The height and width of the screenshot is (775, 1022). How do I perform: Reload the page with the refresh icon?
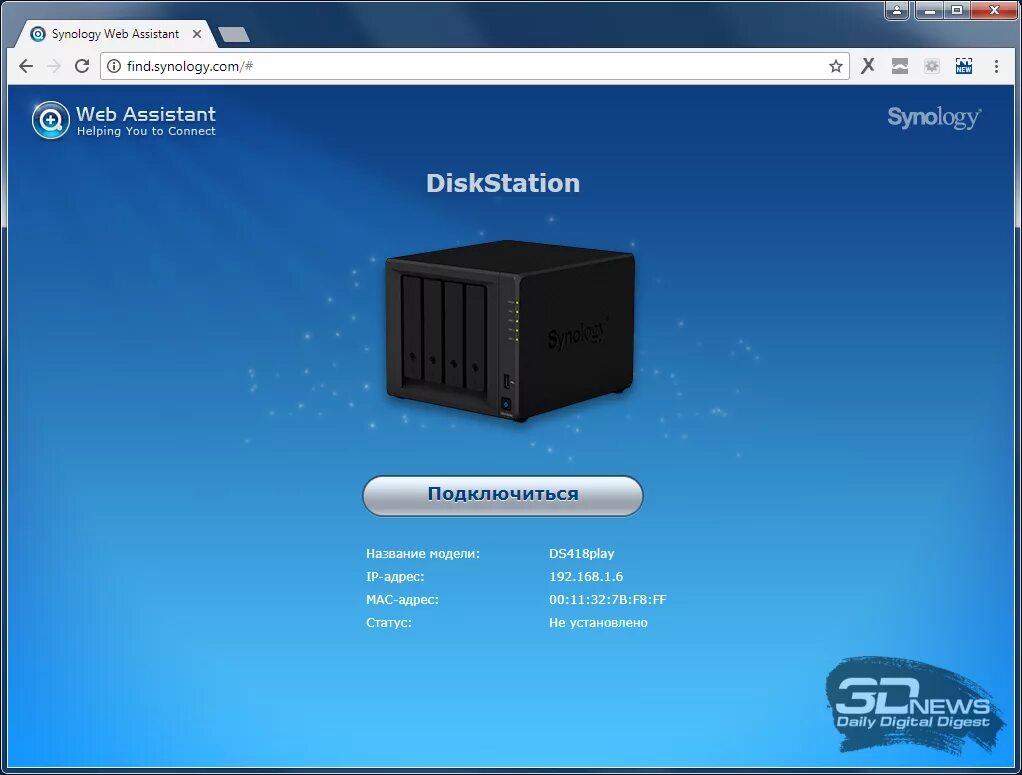point(82,66)
